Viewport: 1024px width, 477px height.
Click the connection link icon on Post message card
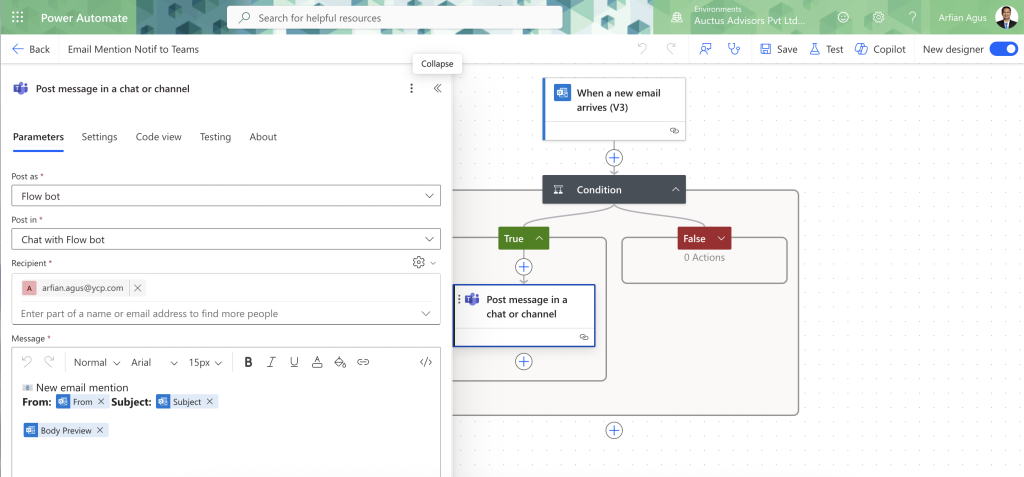584,337
